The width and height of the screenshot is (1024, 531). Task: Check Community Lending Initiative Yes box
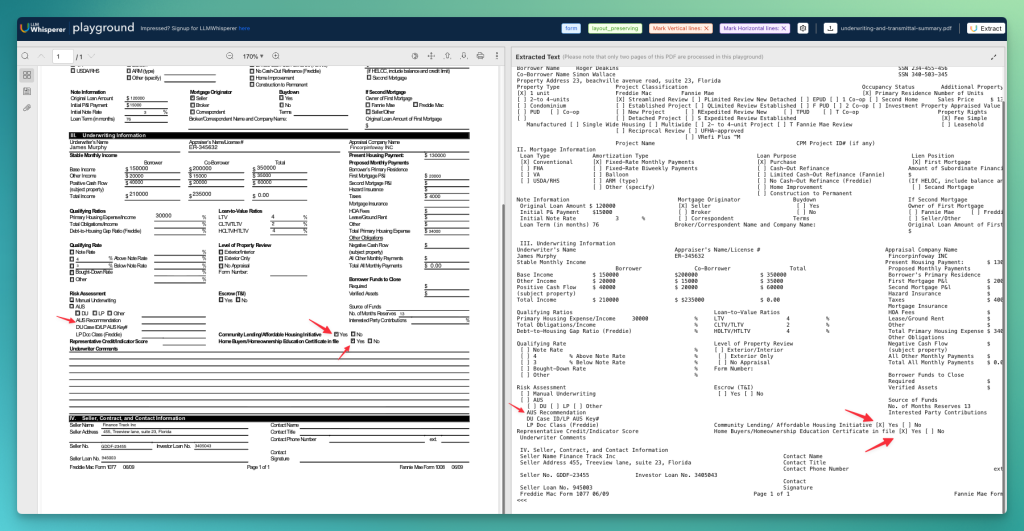pos(335,334)
